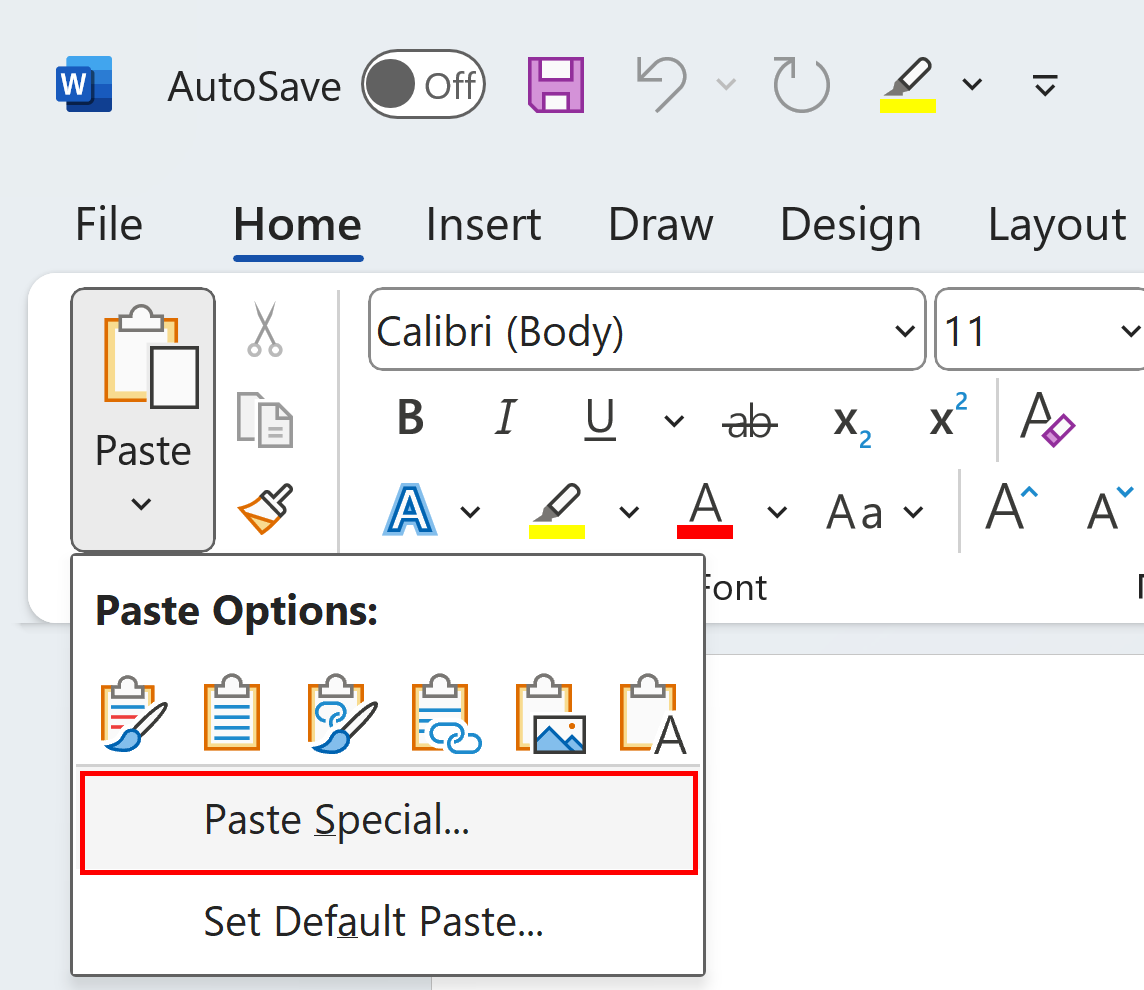Choose Set Default Paste… menu entry
This screenshot has width=1144, height=990.
[388, 922]
